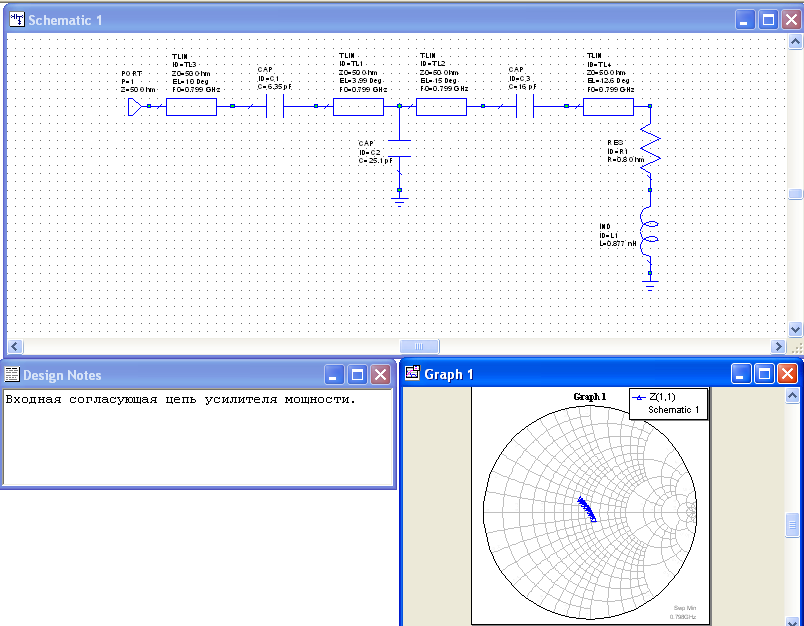Click Schematic 1 horizontal scrollbar left arrow
This screenshot has height=626, width=804.
tap(14, 347)
